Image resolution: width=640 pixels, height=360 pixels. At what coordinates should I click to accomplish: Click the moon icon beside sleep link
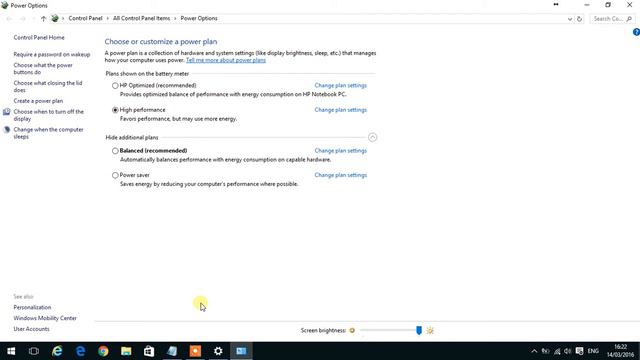pos(6,130)
